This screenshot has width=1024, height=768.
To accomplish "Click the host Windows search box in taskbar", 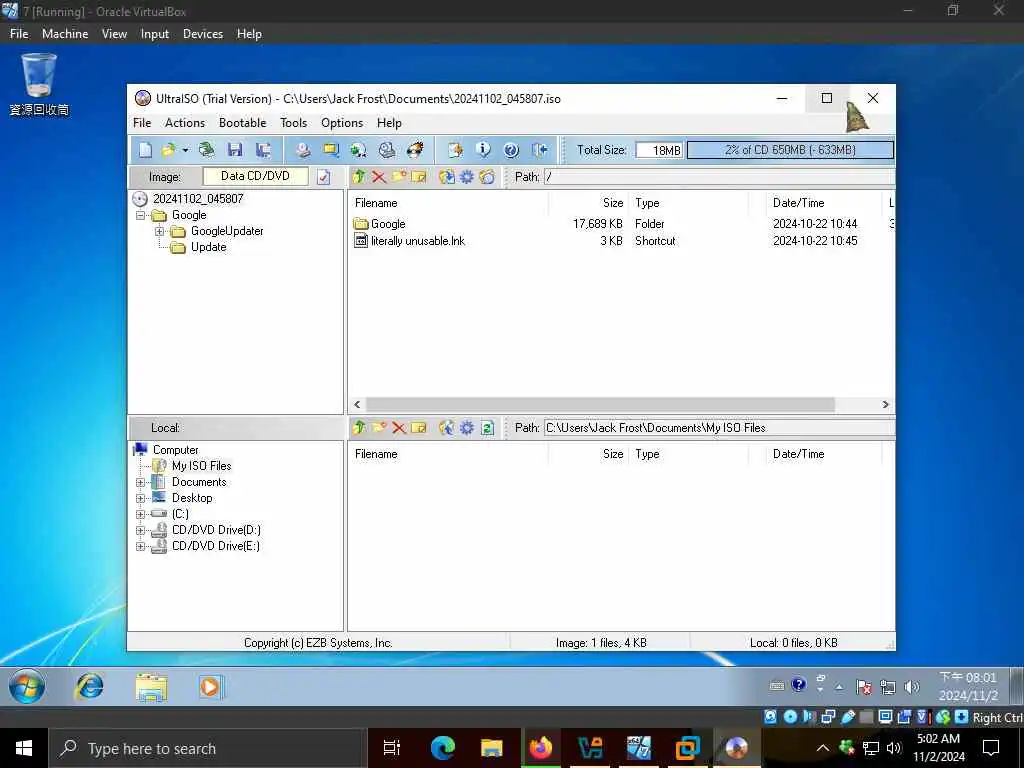I will [206, 748].
